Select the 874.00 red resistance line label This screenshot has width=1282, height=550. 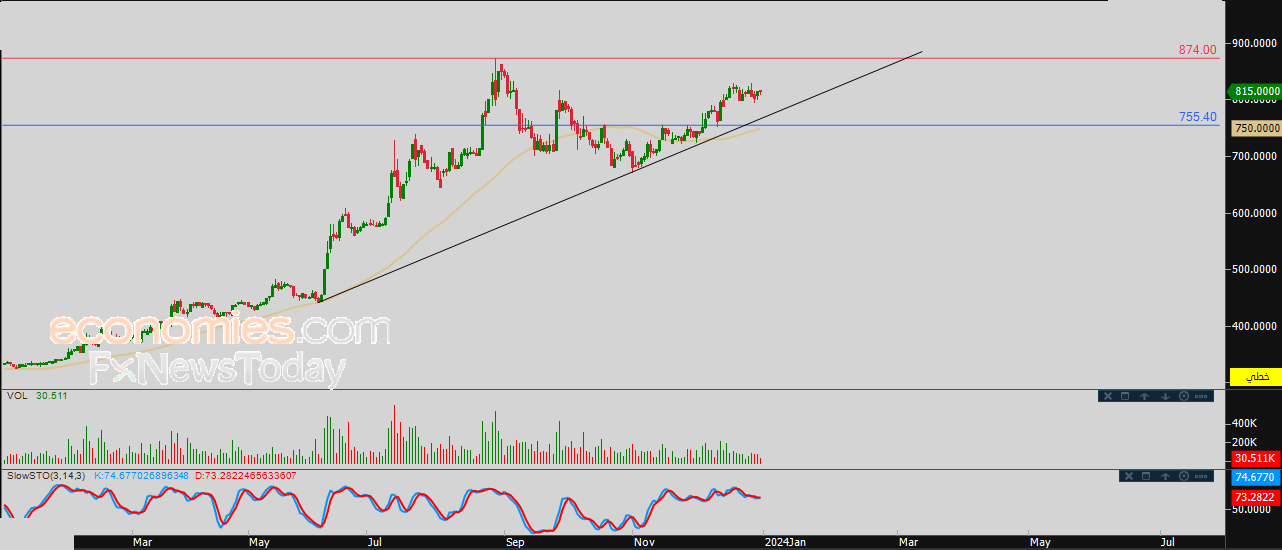click(1197, 50)
